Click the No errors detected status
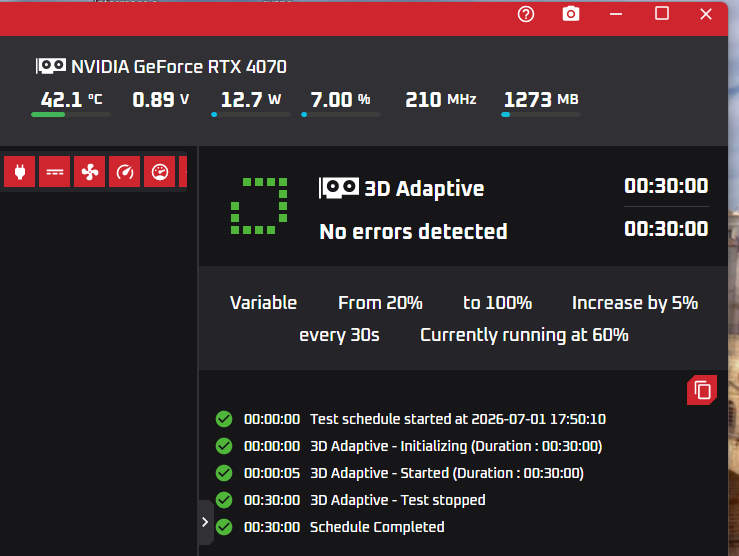The image size is (739, 556). click(x=413, y=231)
